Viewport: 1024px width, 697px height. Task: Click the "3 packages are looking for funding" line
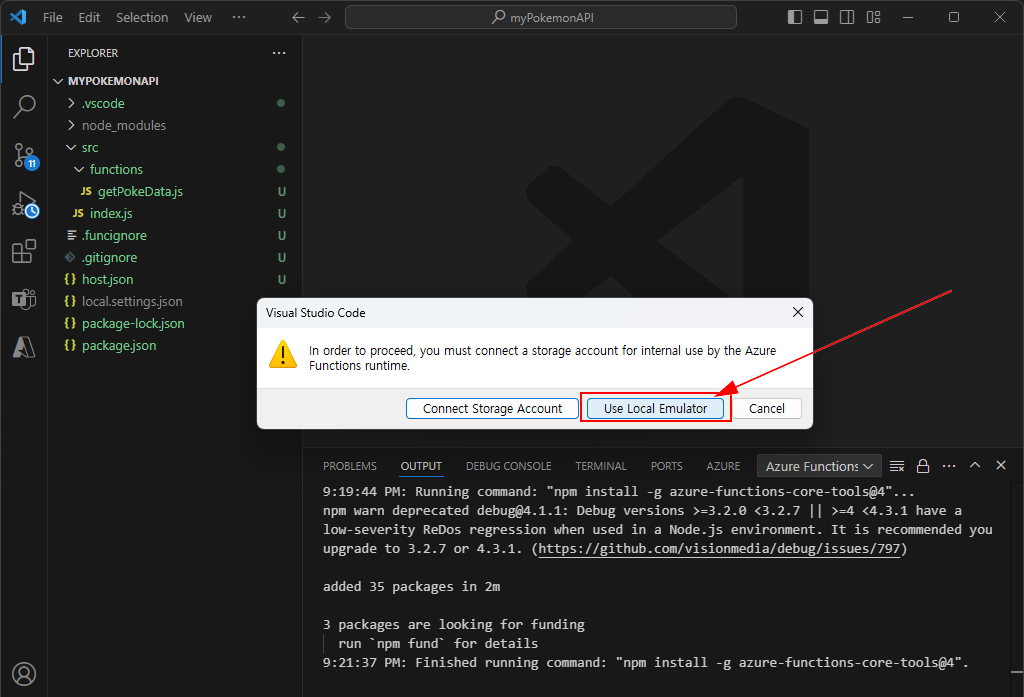pyautogui.click(x=454, y=624)
